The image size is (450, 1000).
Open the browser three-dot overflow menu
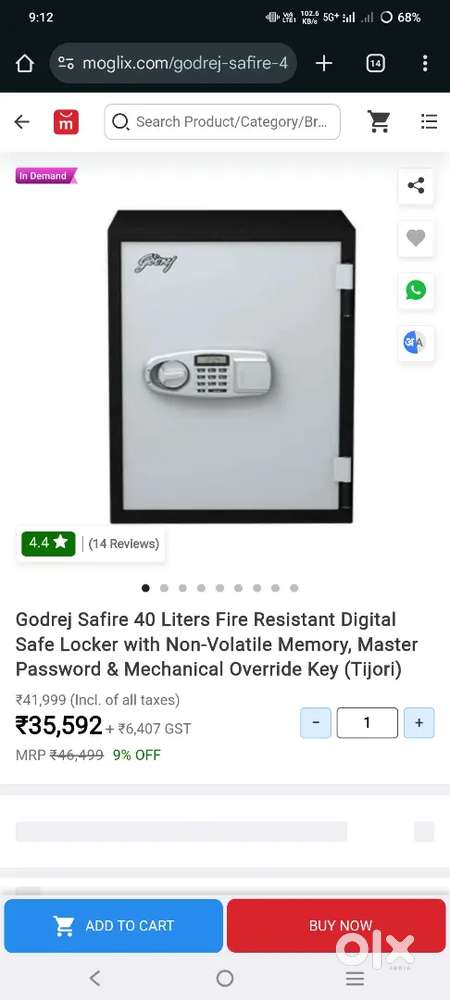point(425,63)
